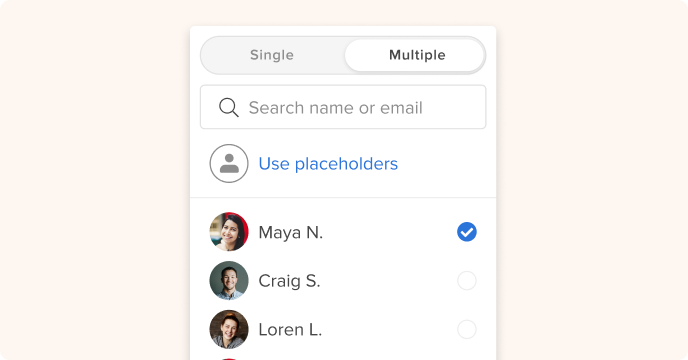Select the Multiple tab
The height and width of the screenshot is (360, 688).
tap(415, 55)
